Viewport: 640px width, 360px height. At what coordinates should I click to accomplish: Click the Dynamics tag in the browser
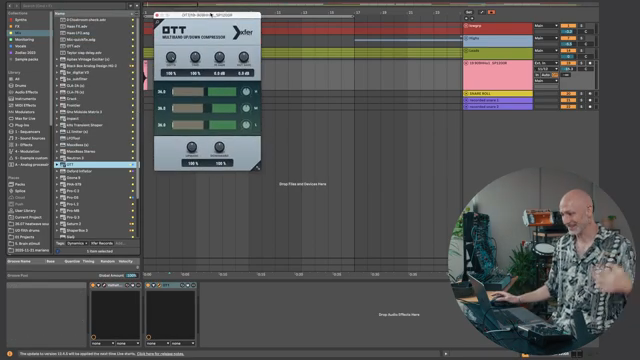(x=77, y=243)
